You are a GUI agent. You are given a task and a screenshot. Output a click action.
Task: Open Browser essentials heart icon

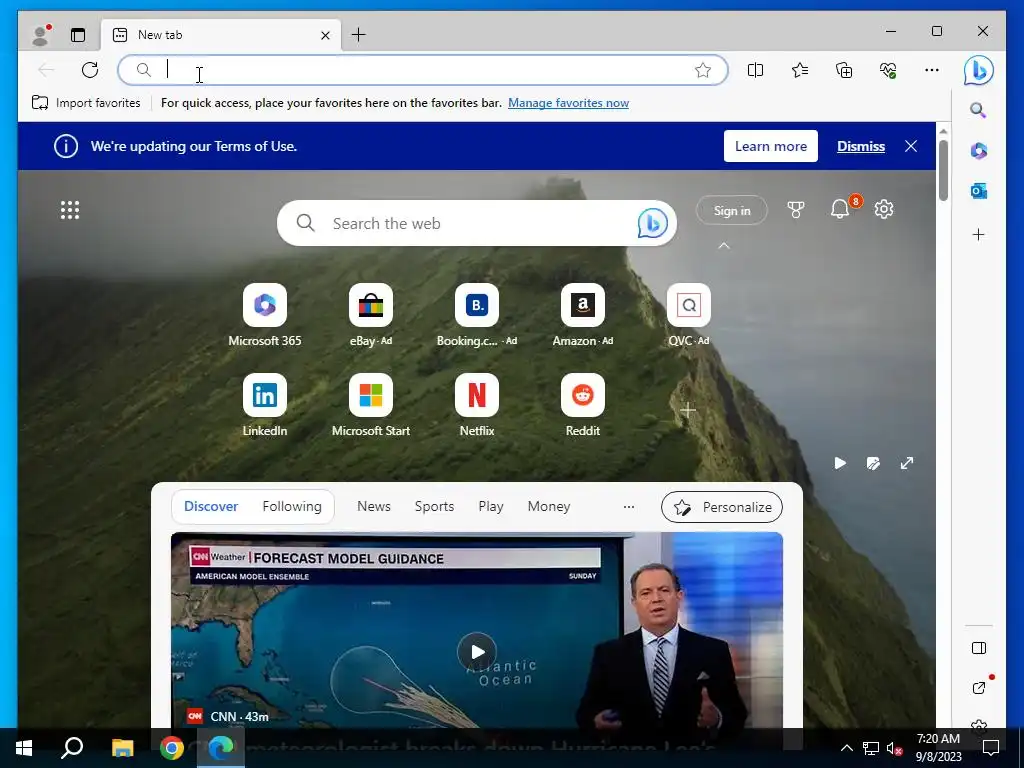[x=888, y=70]
